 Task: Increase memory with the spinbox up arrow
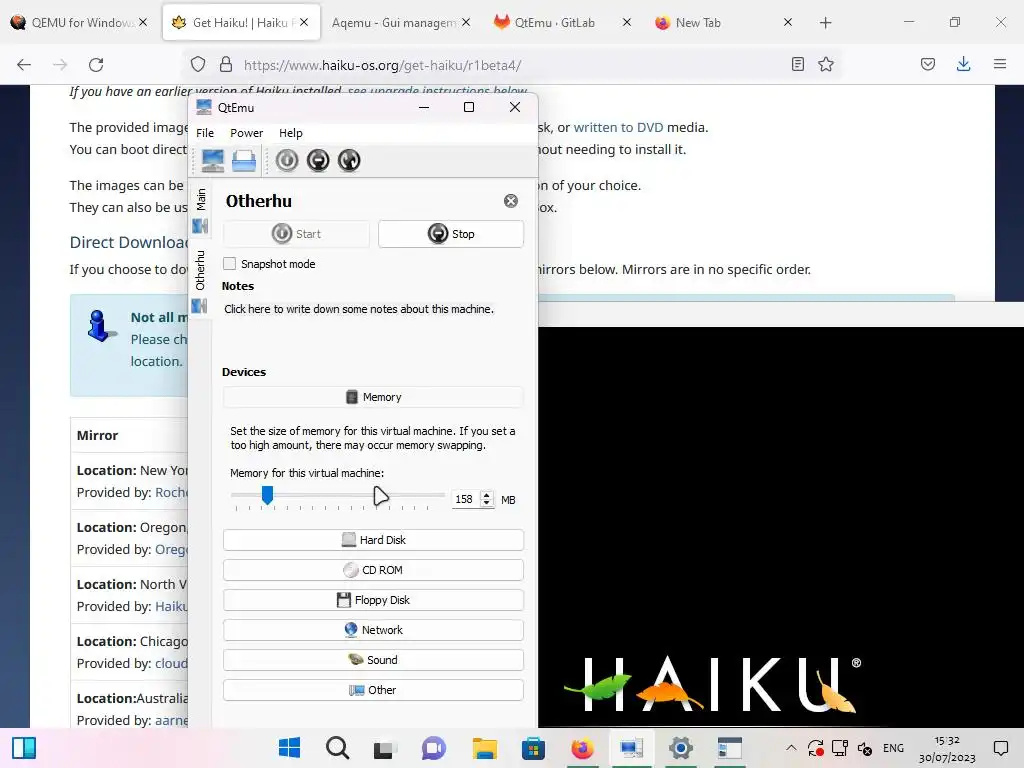[487, 495]
